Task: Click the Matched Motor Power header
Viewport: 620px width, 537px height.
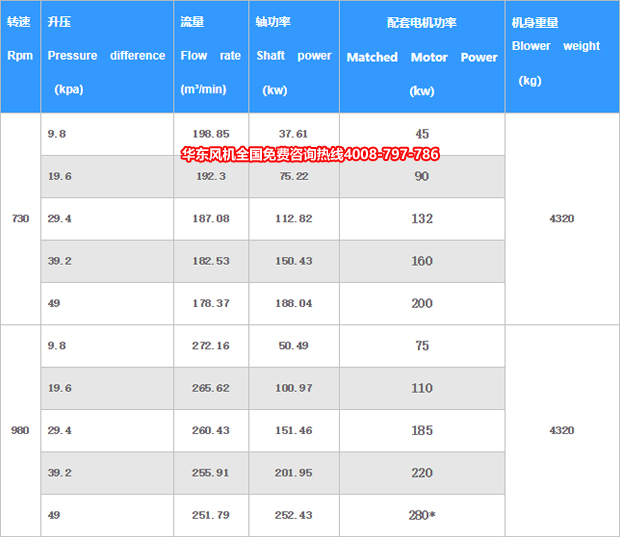Action: 421,57
